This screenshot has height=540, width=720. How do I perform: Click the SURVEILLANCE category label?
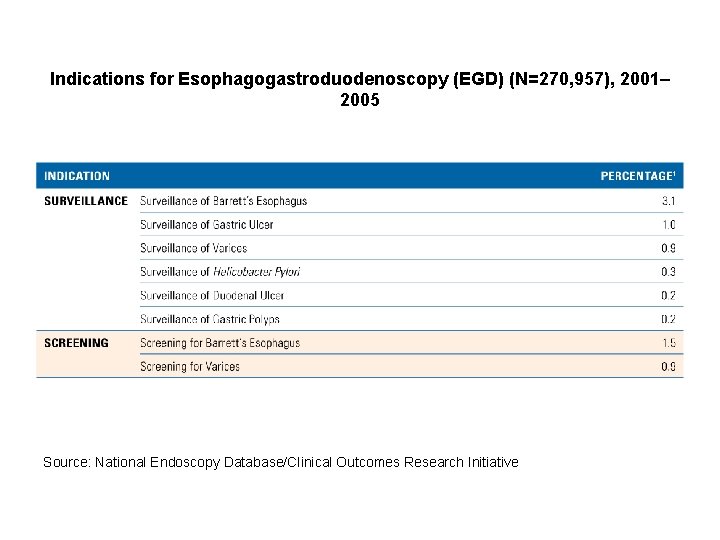(86, 201)
